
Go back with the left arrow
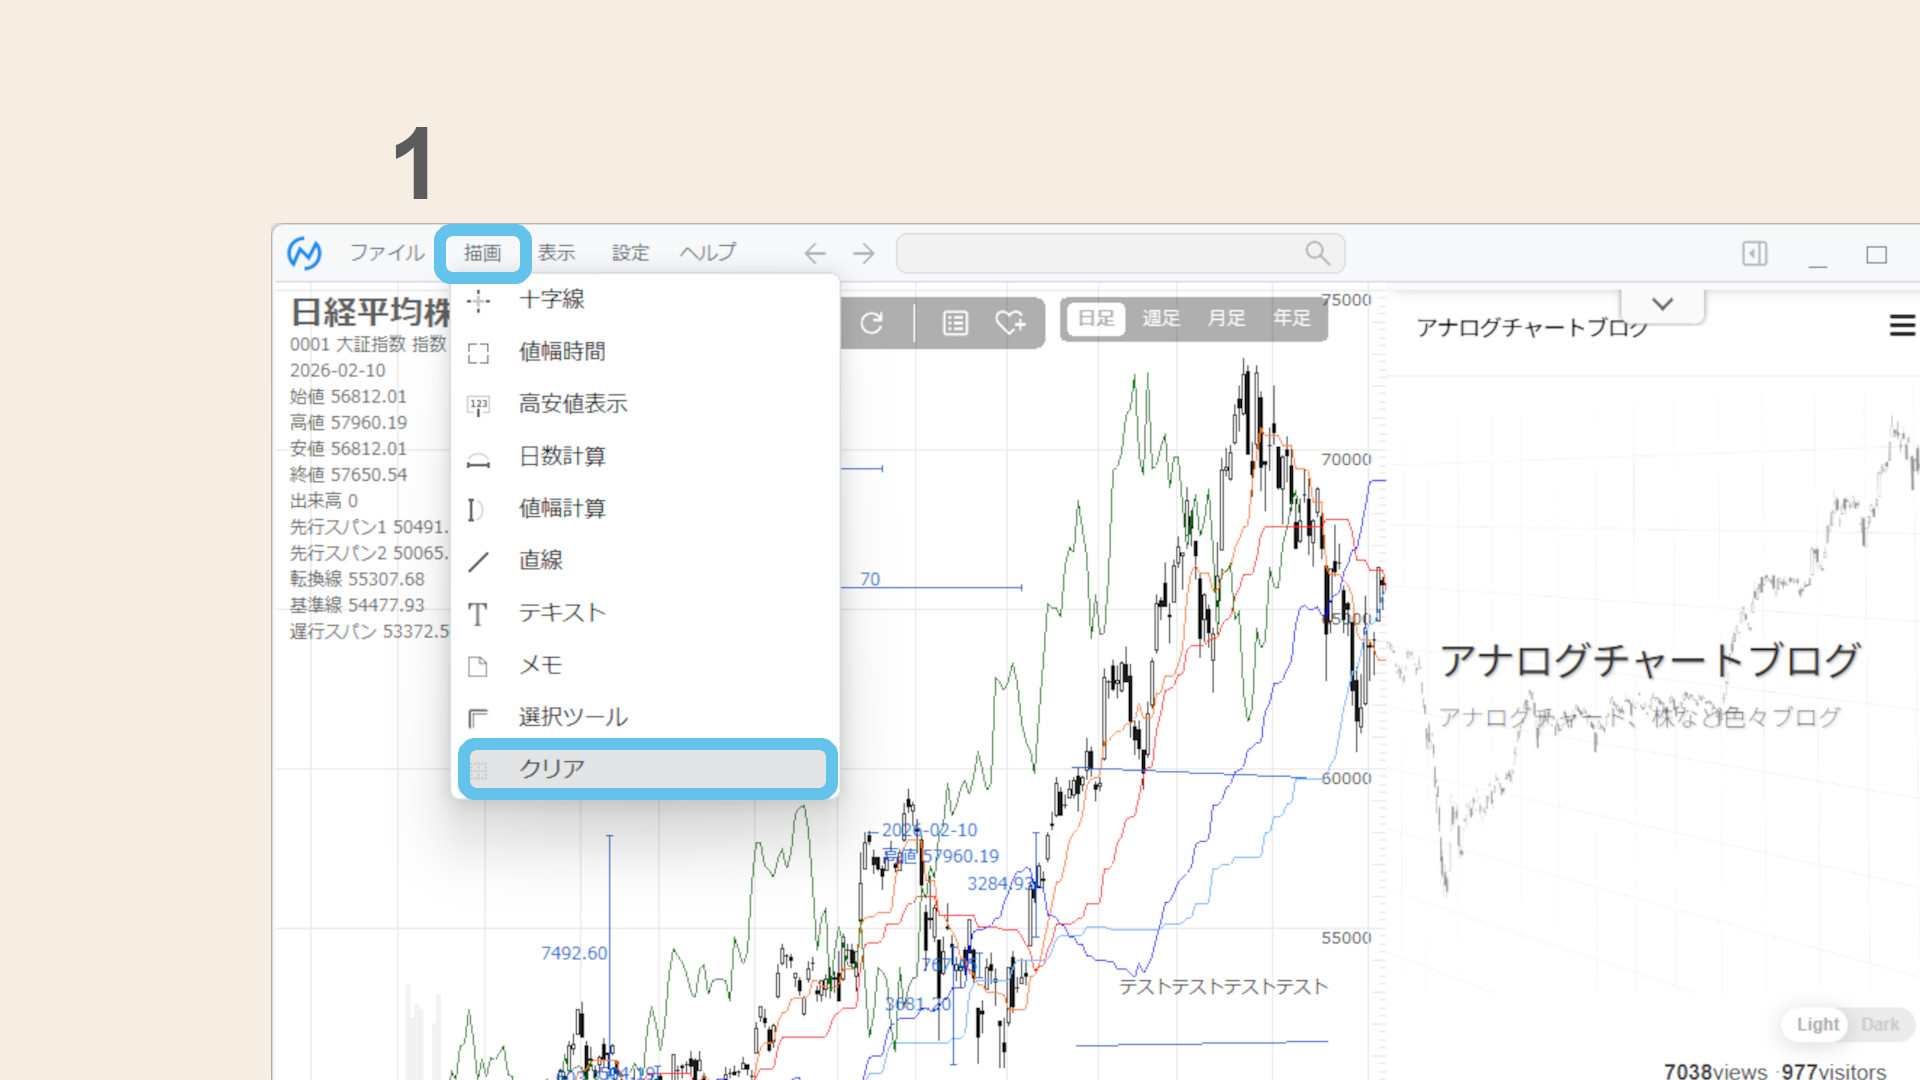pyautogui.click(x=815, y=254)
